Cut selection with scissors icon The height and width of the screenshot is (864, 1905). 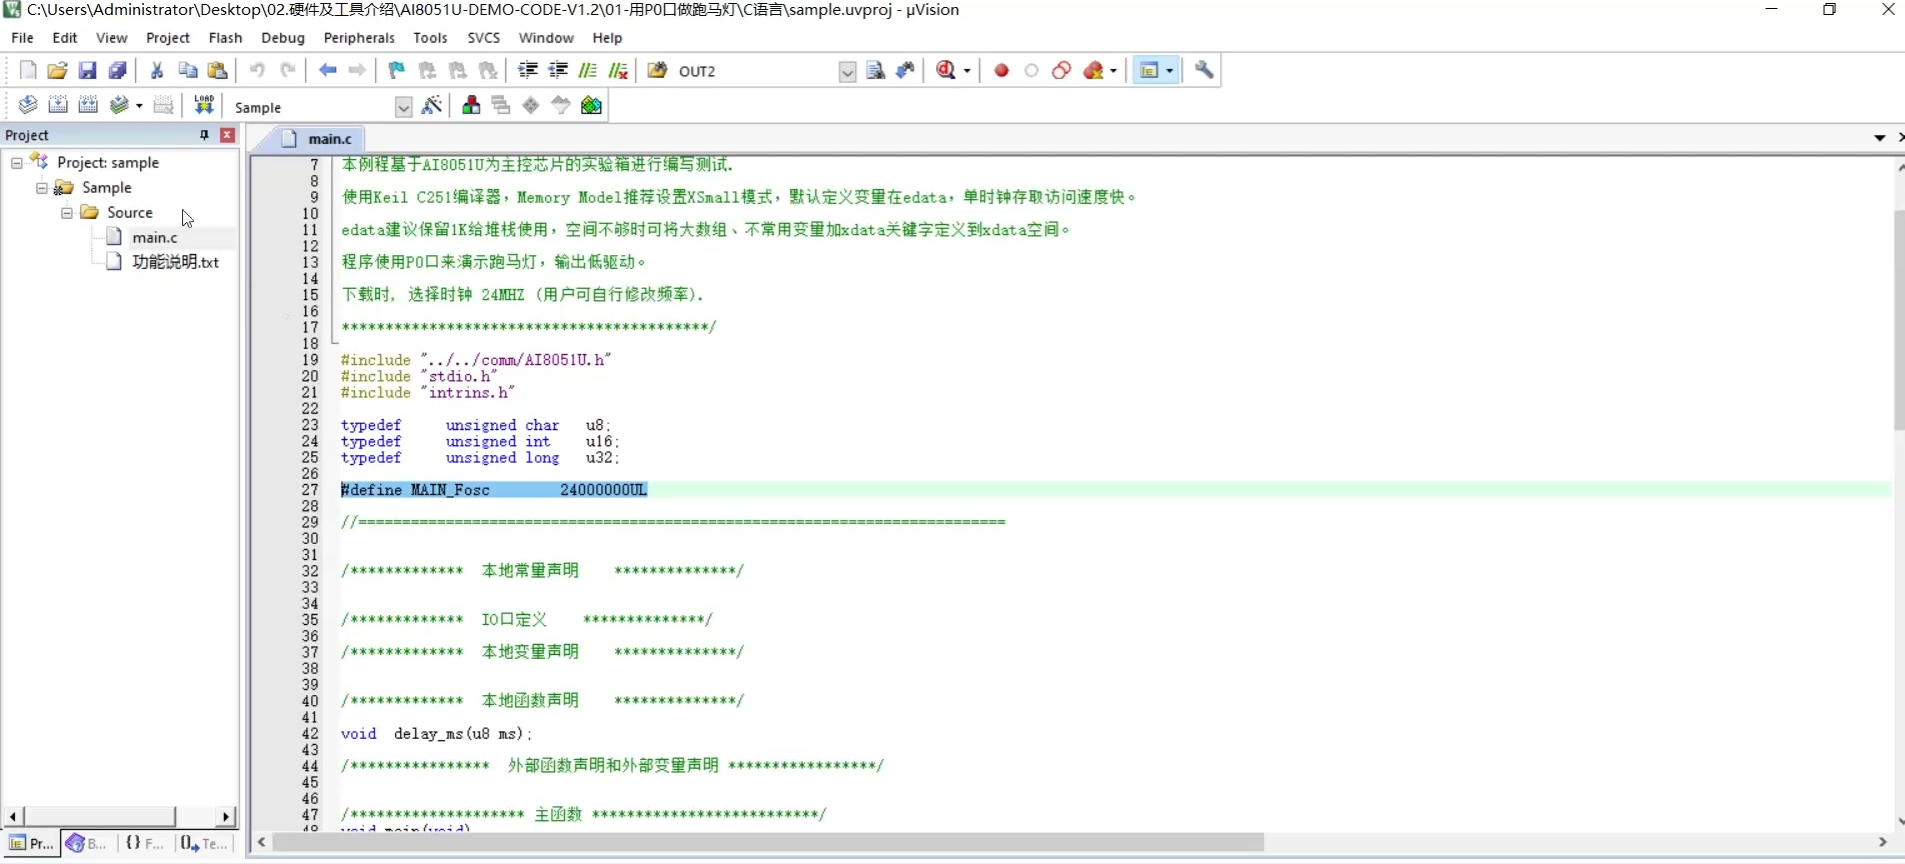tap(157, 70)
